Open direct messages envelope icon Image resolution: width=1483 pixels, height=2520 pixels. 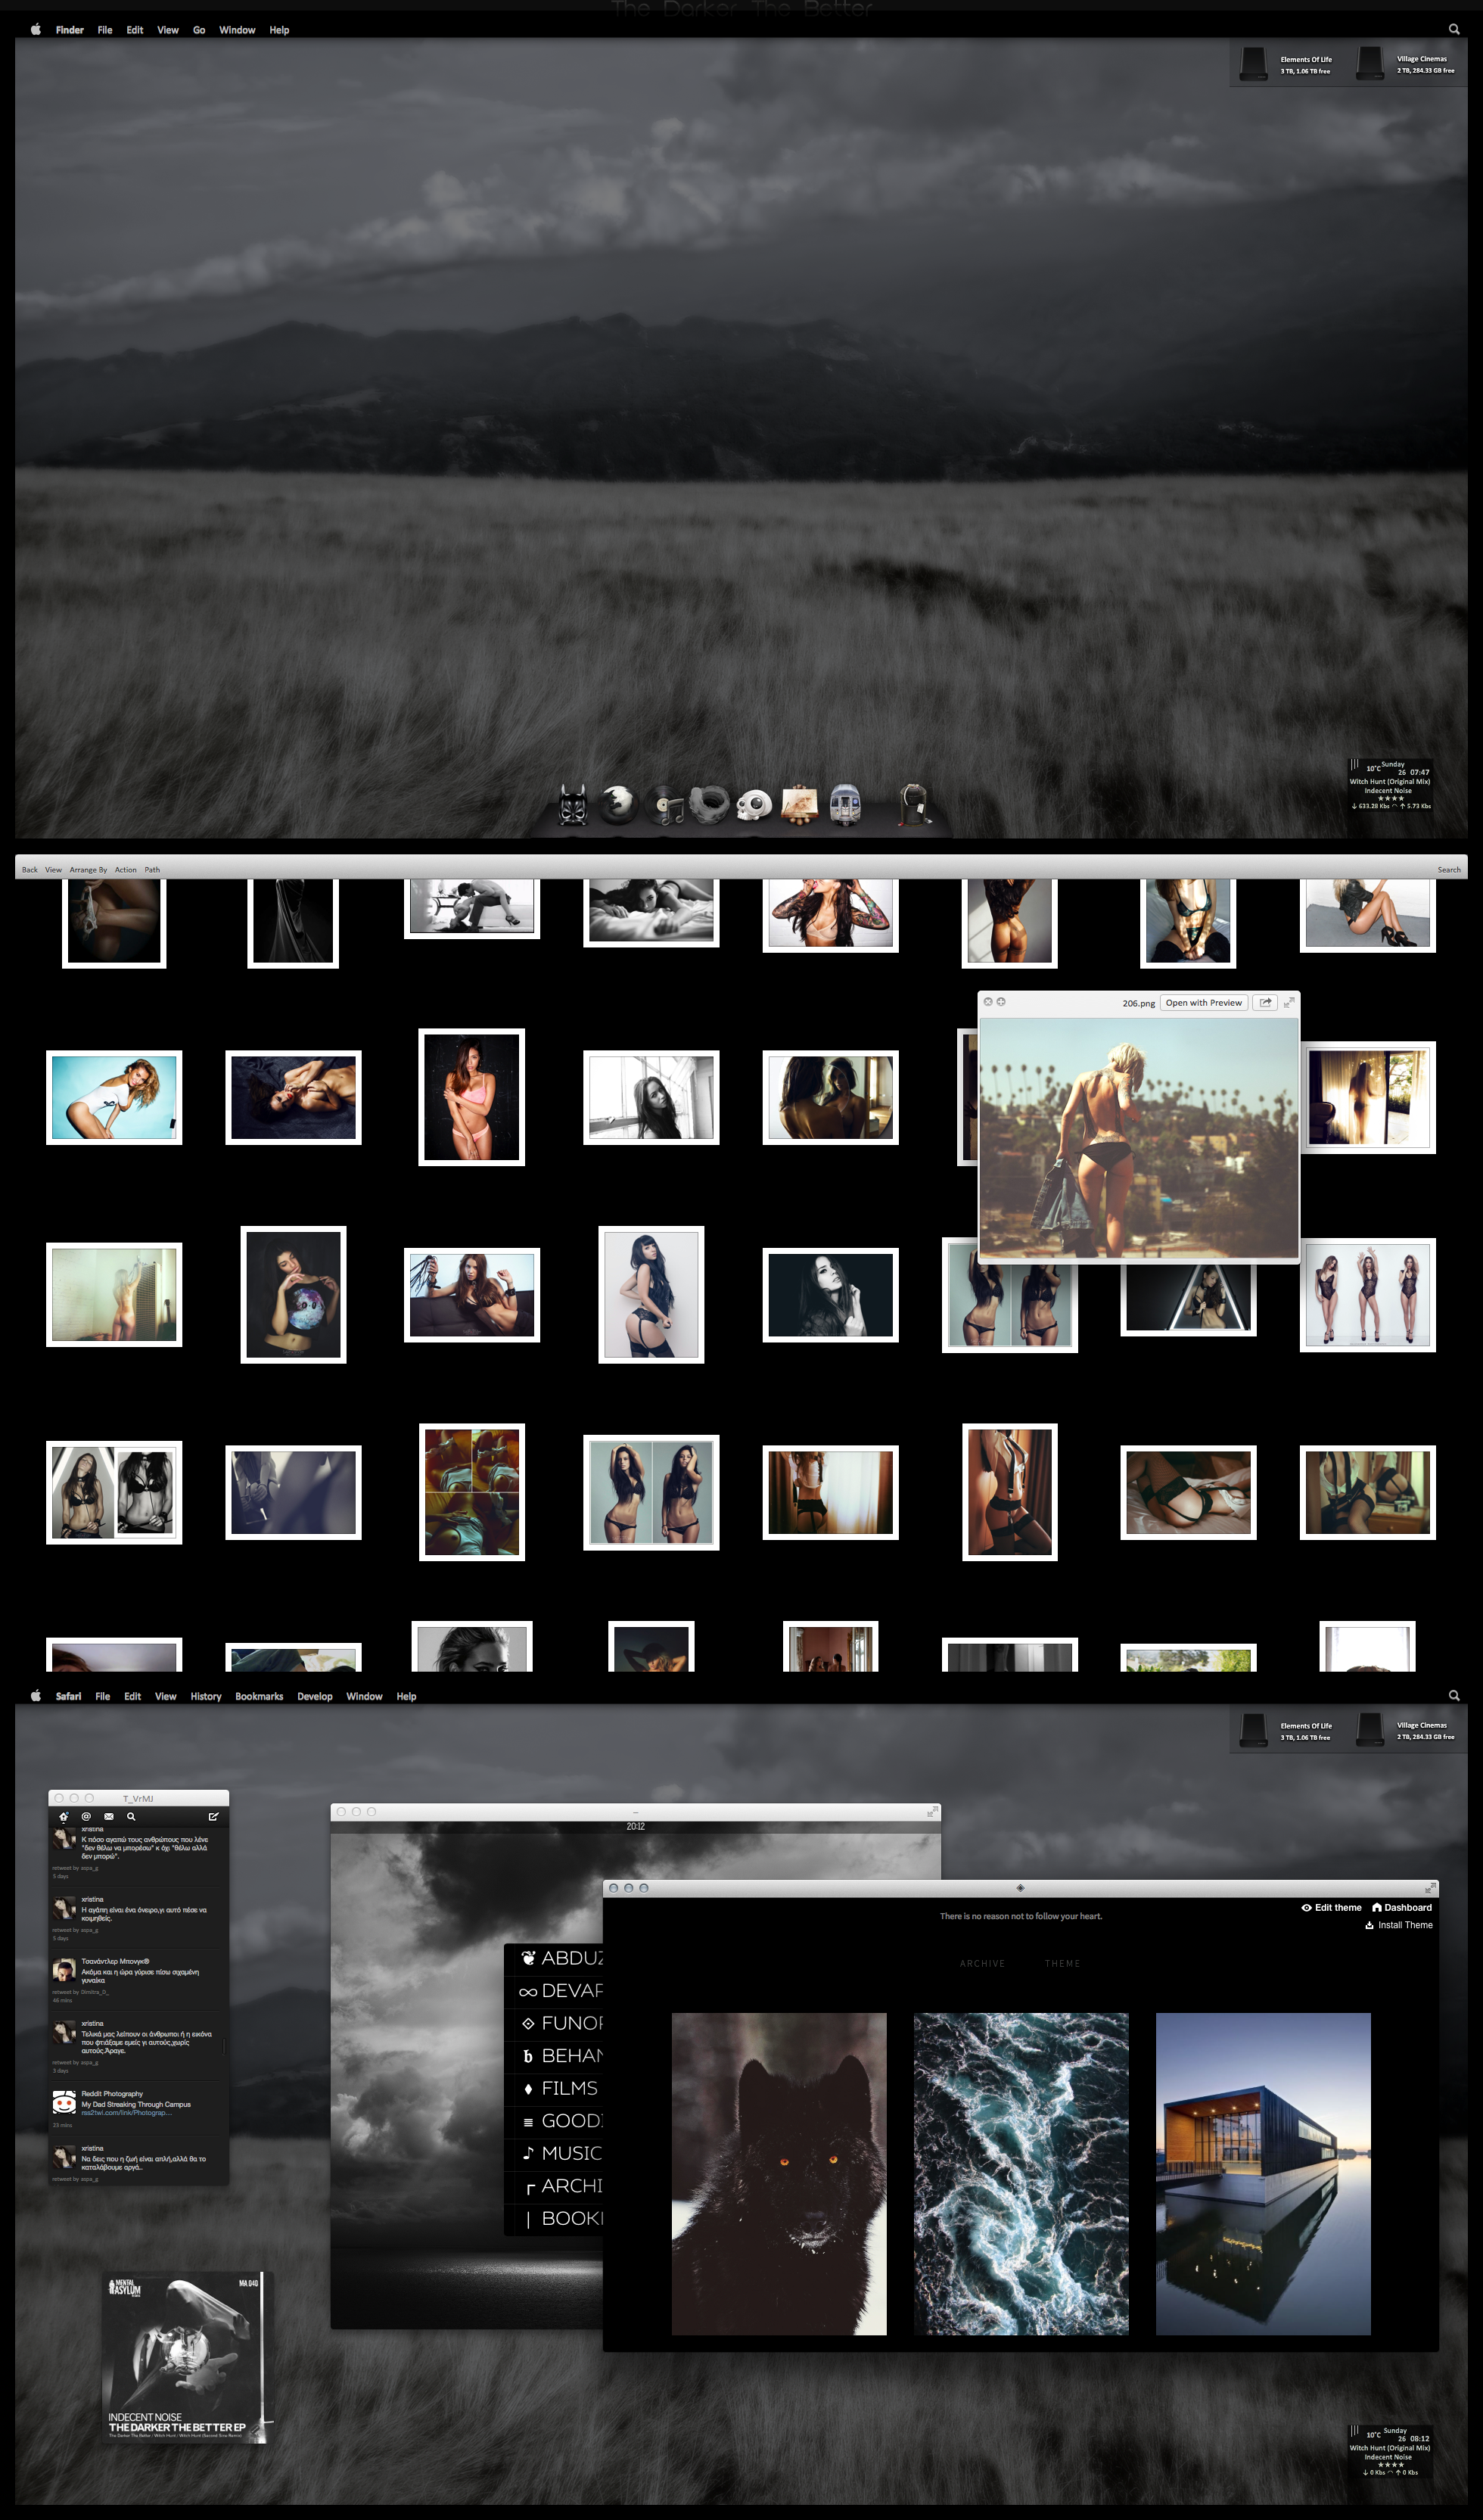(109, 1816)
